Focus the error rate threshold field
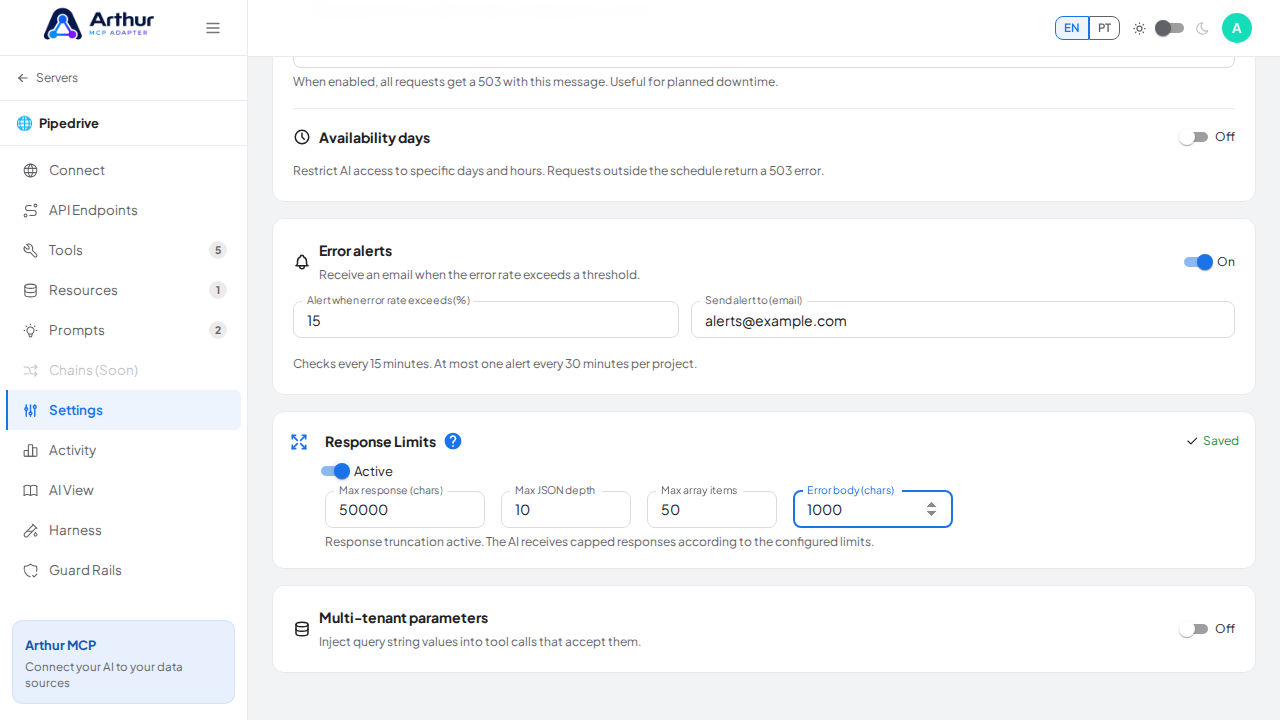Screen dimensions: 1280x720 pyautogui.click(x=486, y=320)
